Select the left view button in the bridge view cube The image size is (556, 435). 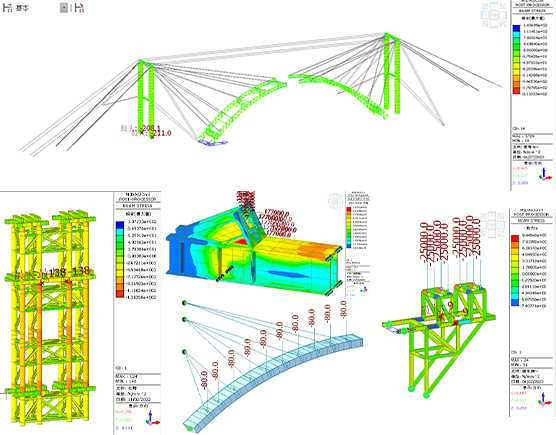pos(485,15)
